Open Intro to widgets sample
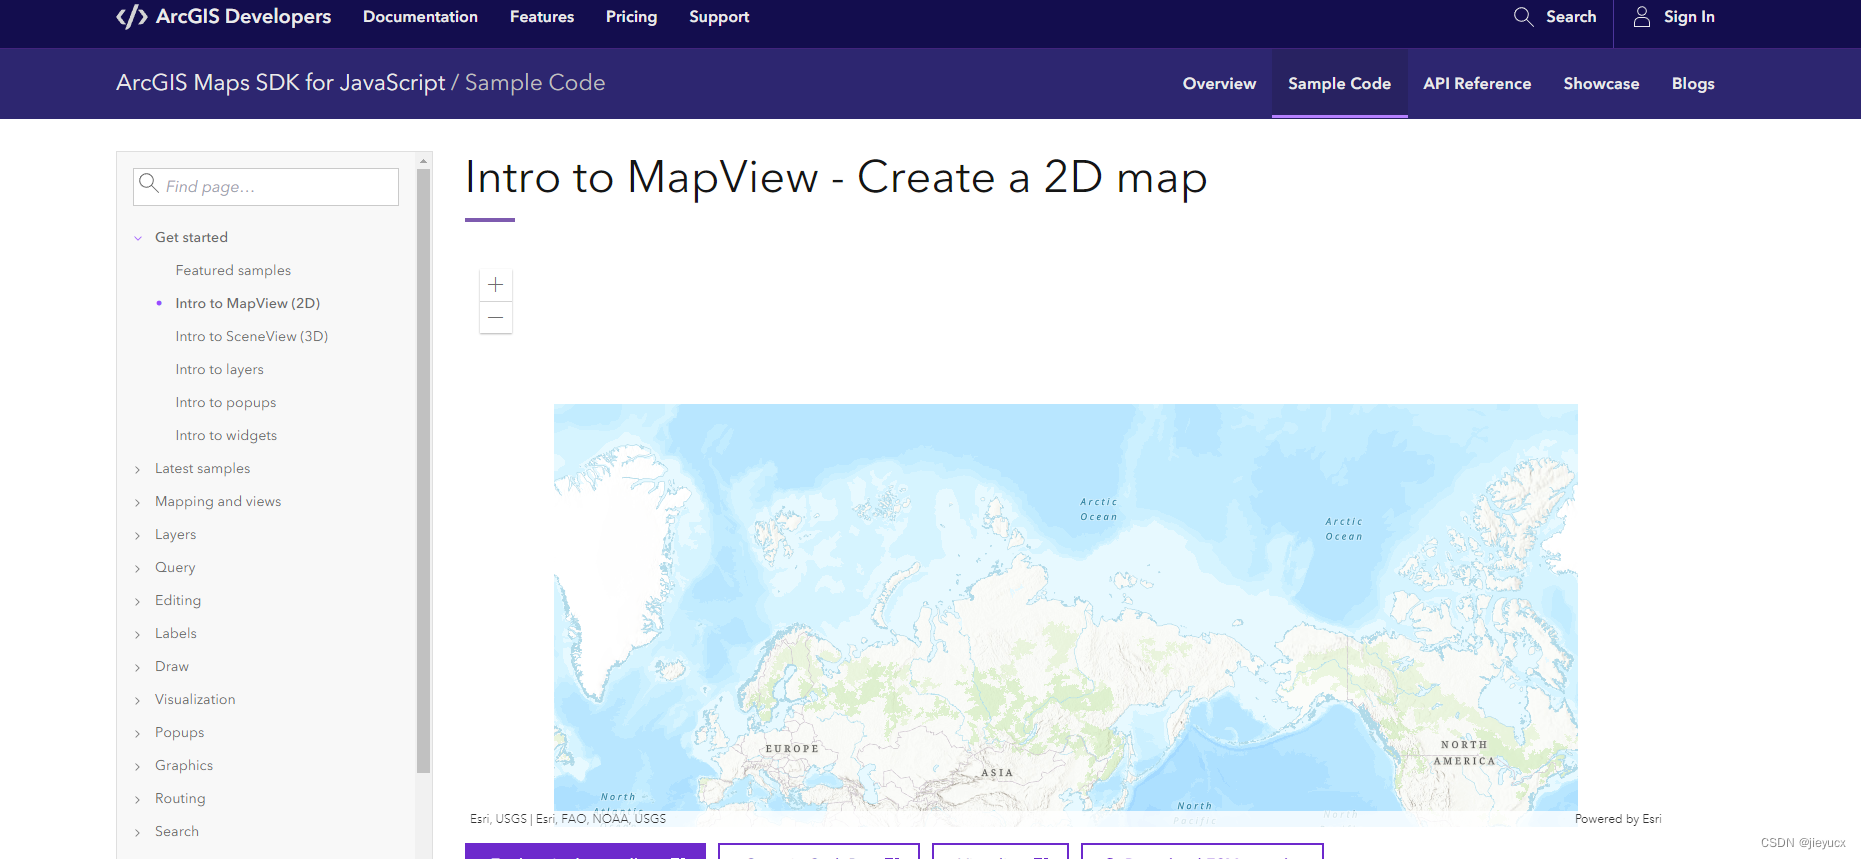Image resolution: width=1861 pixels, height=859 pixels. 226,435
